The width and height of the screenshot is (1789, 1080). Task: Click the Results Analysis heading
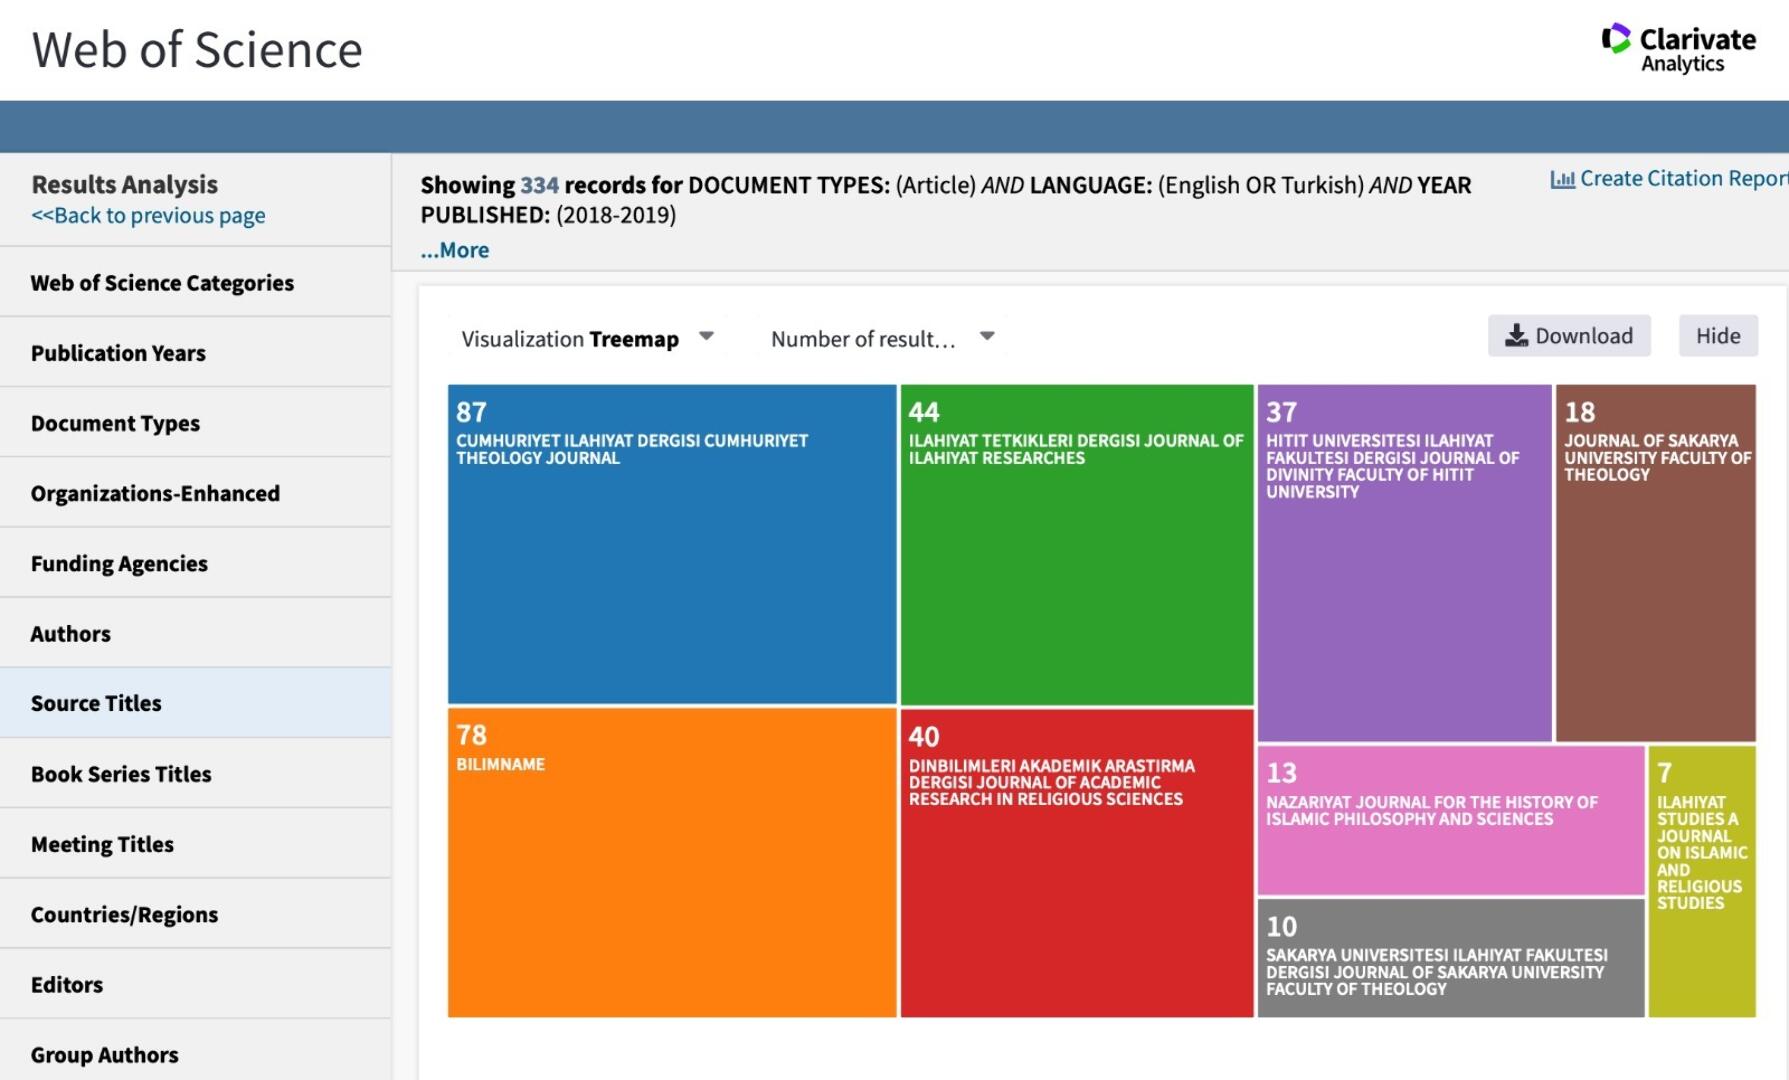pos(124,184)
